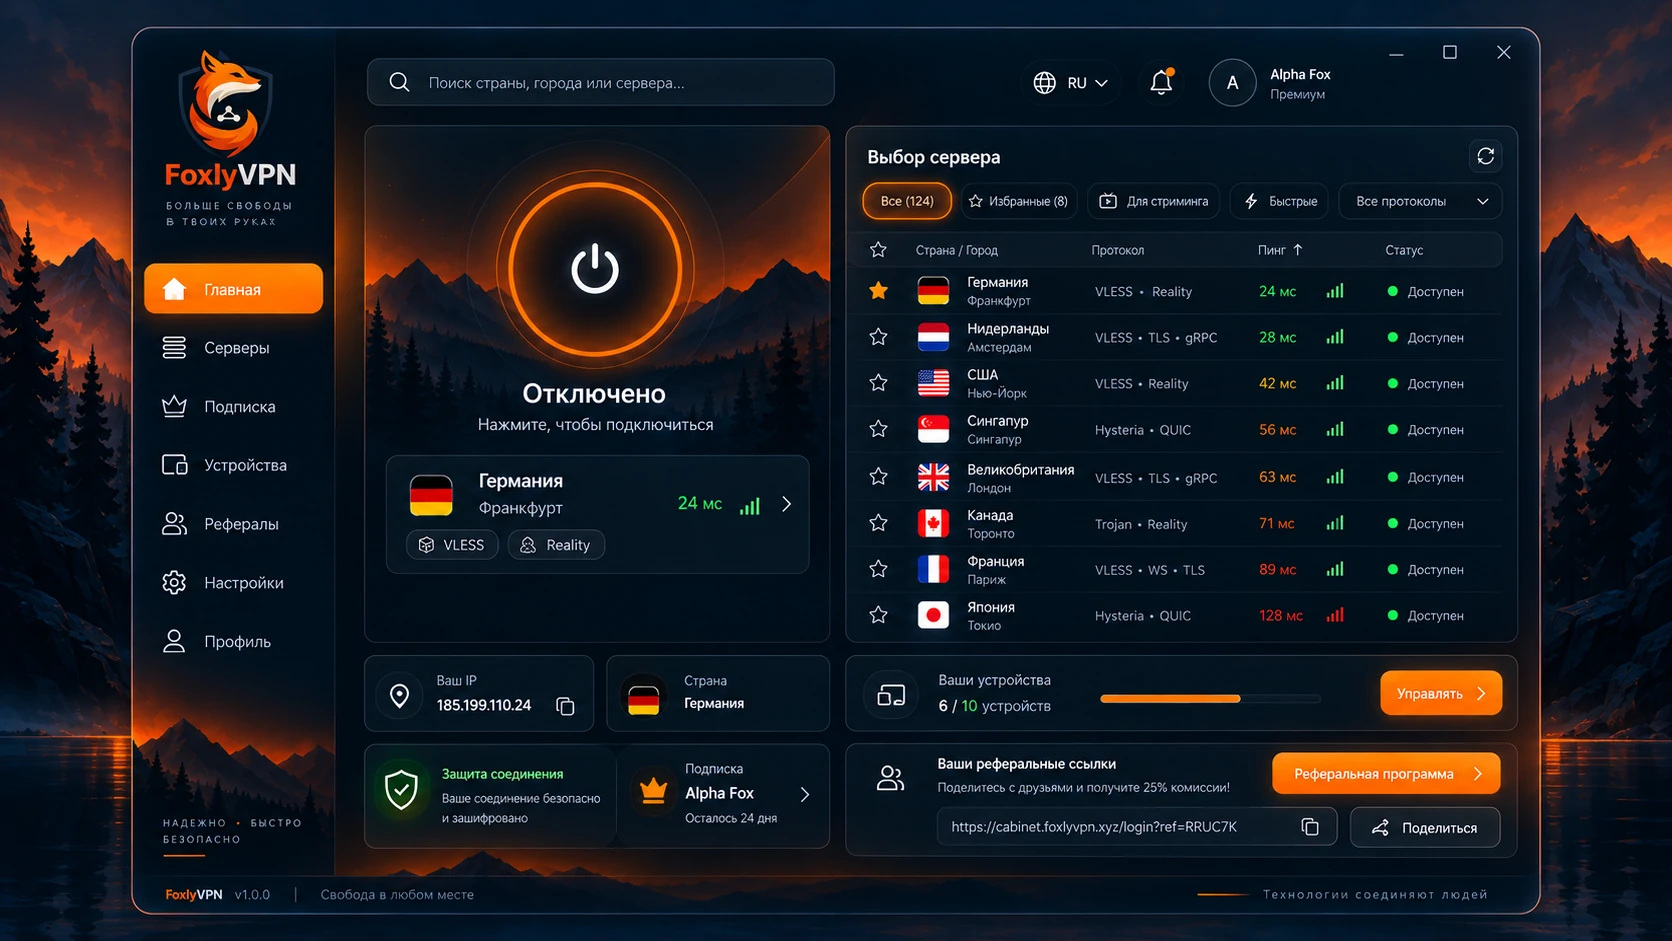
Task: Refresh the server list
Action: (x=1486, y=156)
